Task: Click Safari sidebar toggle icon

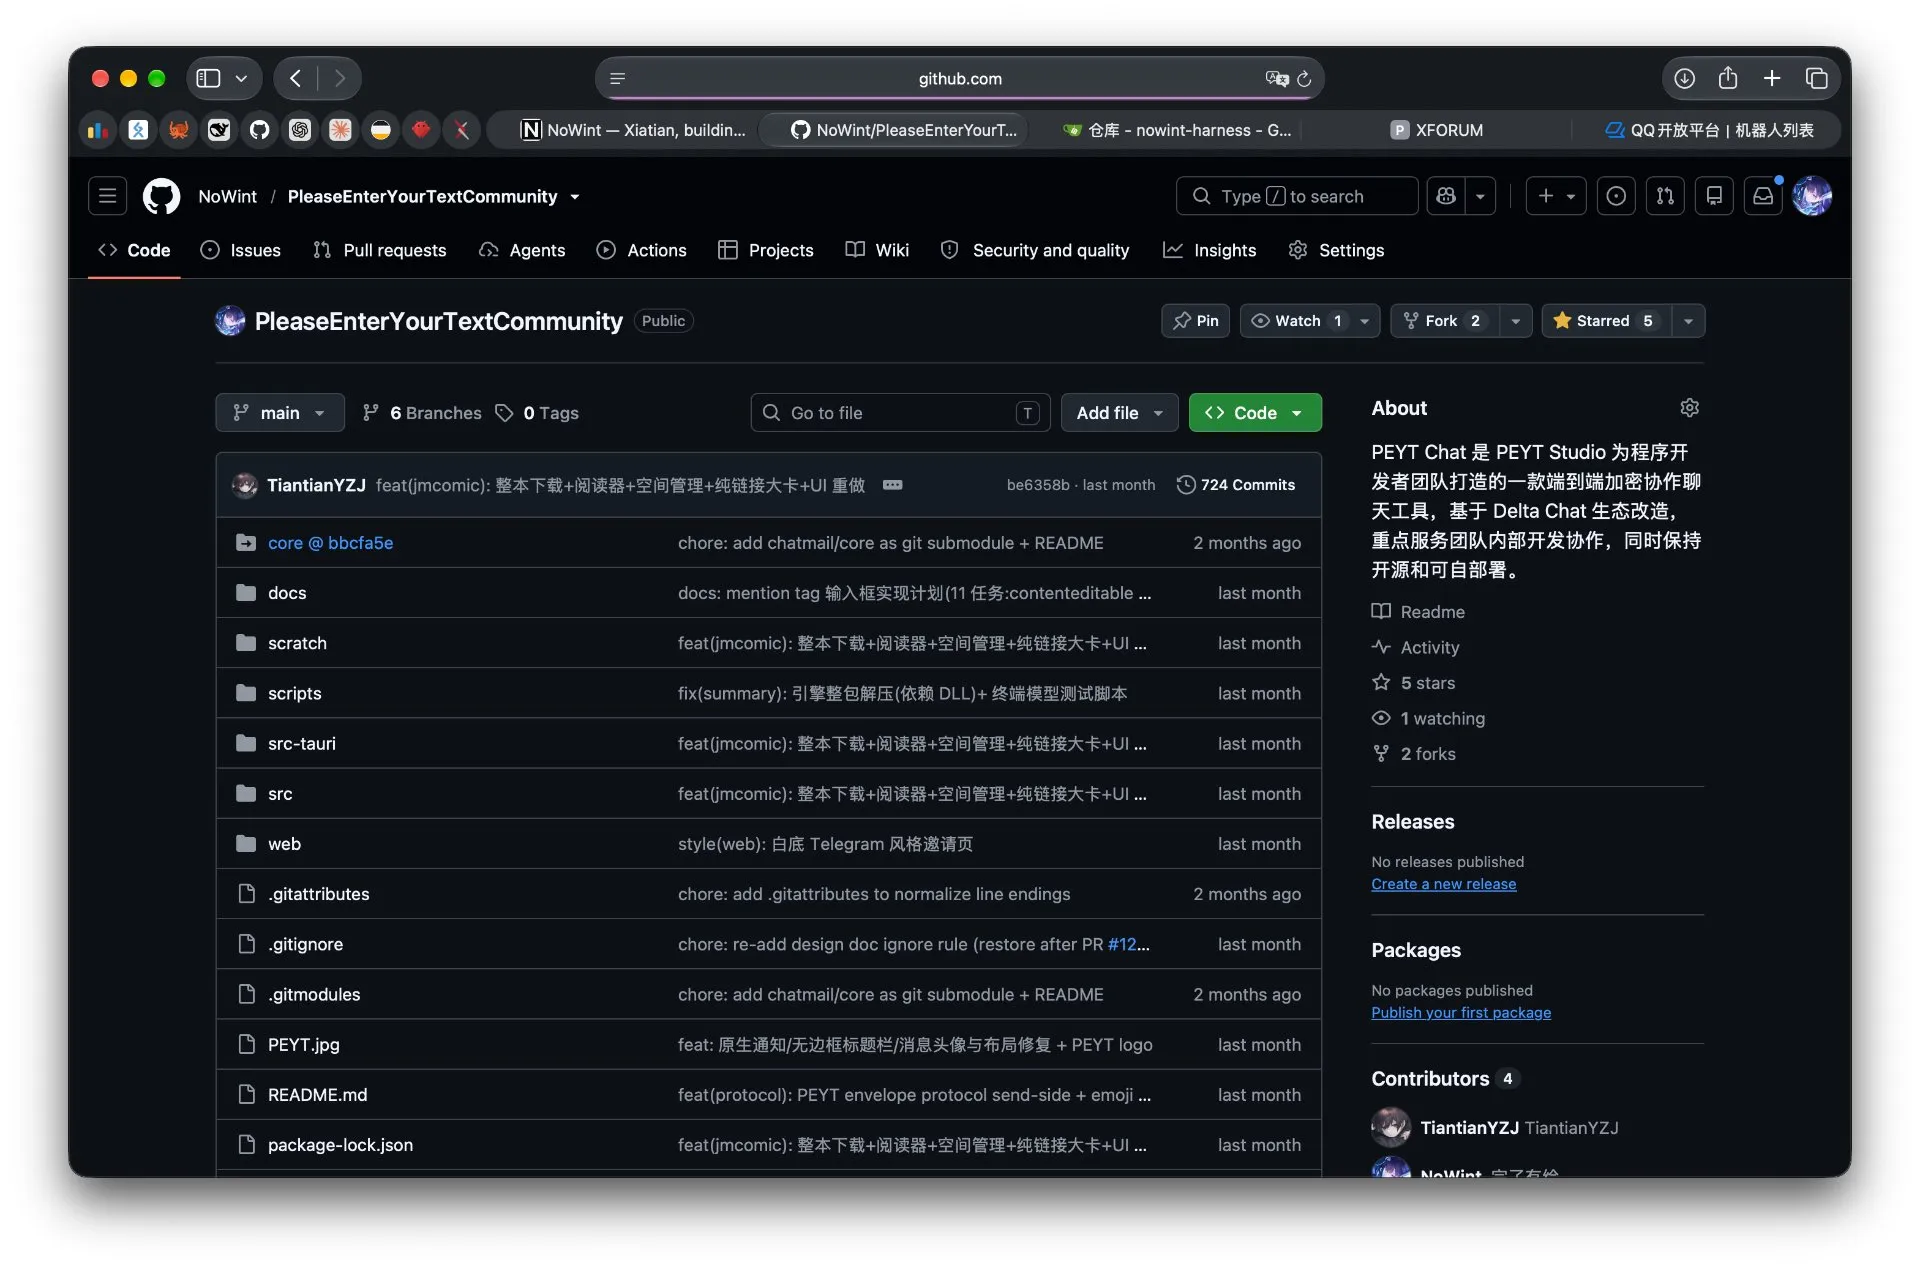Action: point(208,78)
